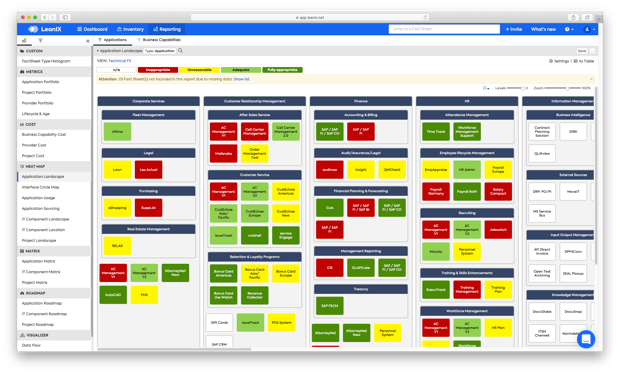The width and height of the screenshot is (620, 374).
Task: Open What's new
Action: tap(543, 29)
